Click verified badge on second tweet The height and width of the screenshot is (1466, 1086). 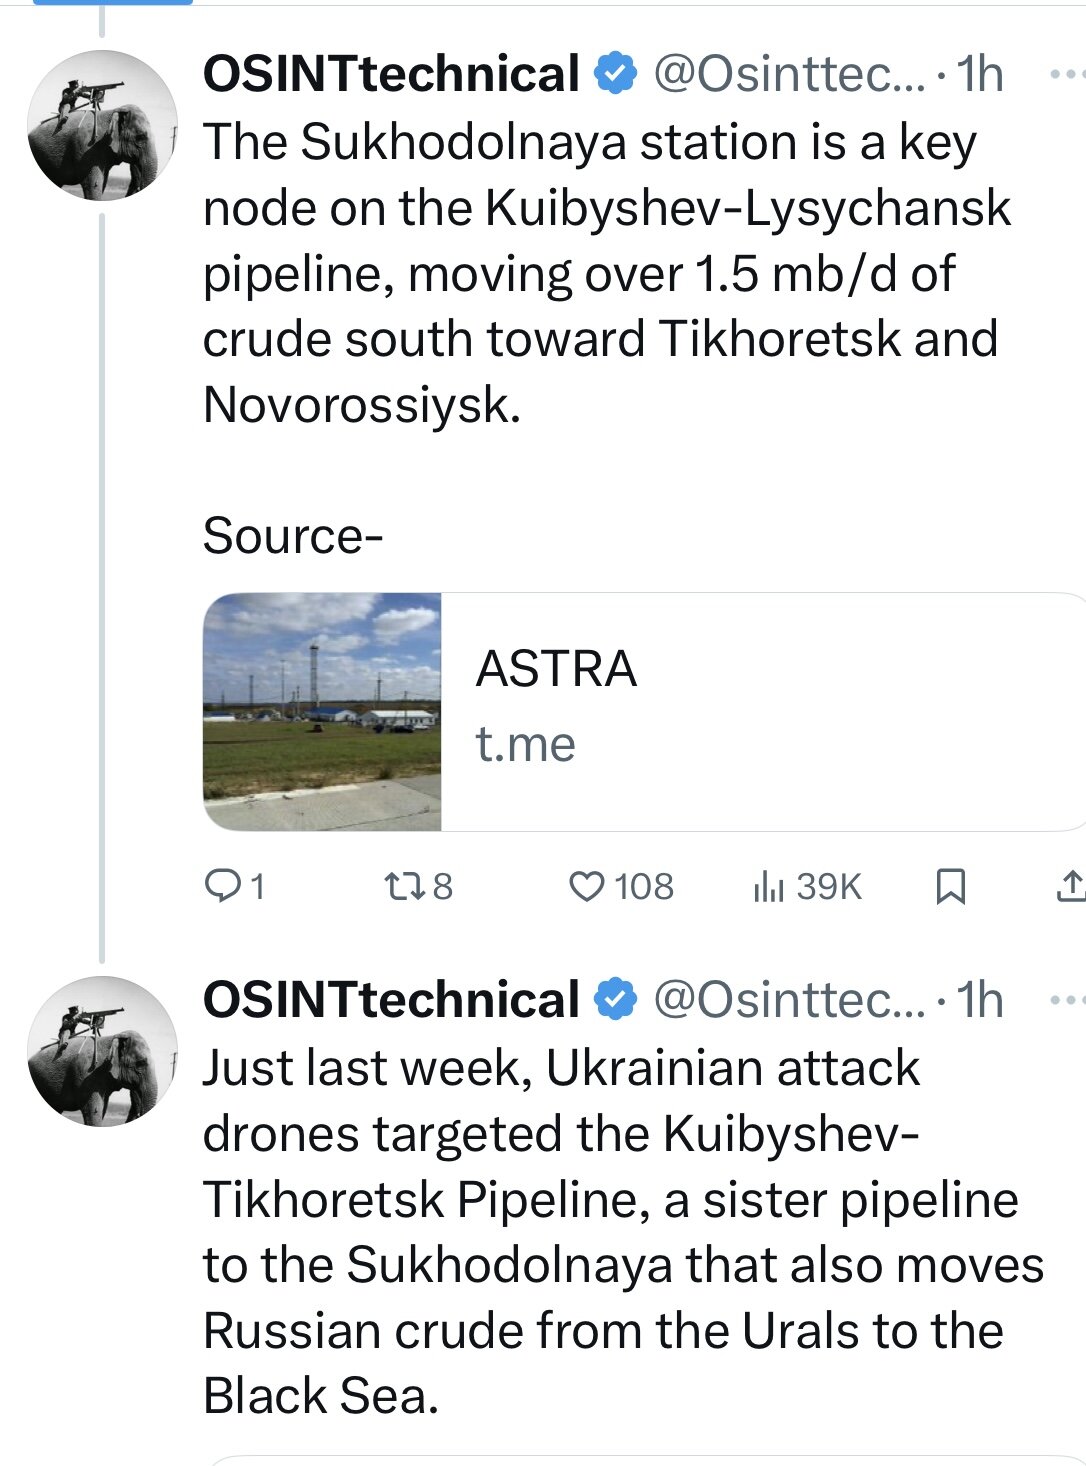(616, 1000)
